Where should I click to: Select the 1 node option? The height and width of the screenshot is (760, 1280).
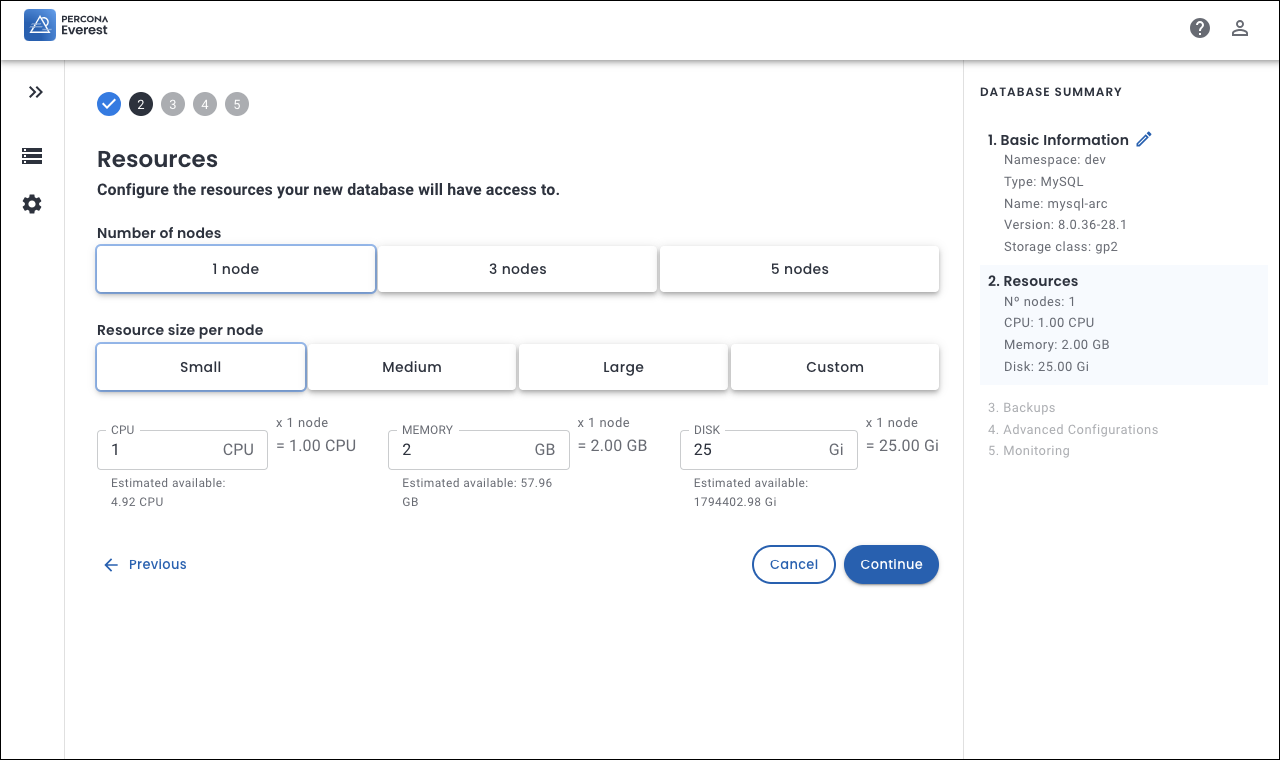[236, 269]
